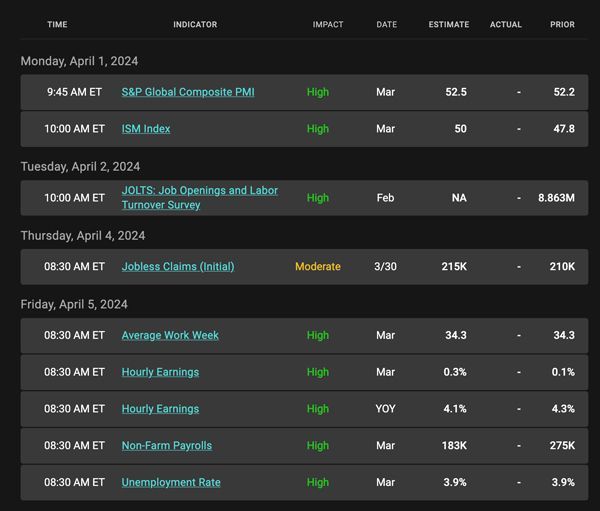Click the ESTIMATE column header
The image size is (600, 511).
pyautogui.click(x=449, y=24)
